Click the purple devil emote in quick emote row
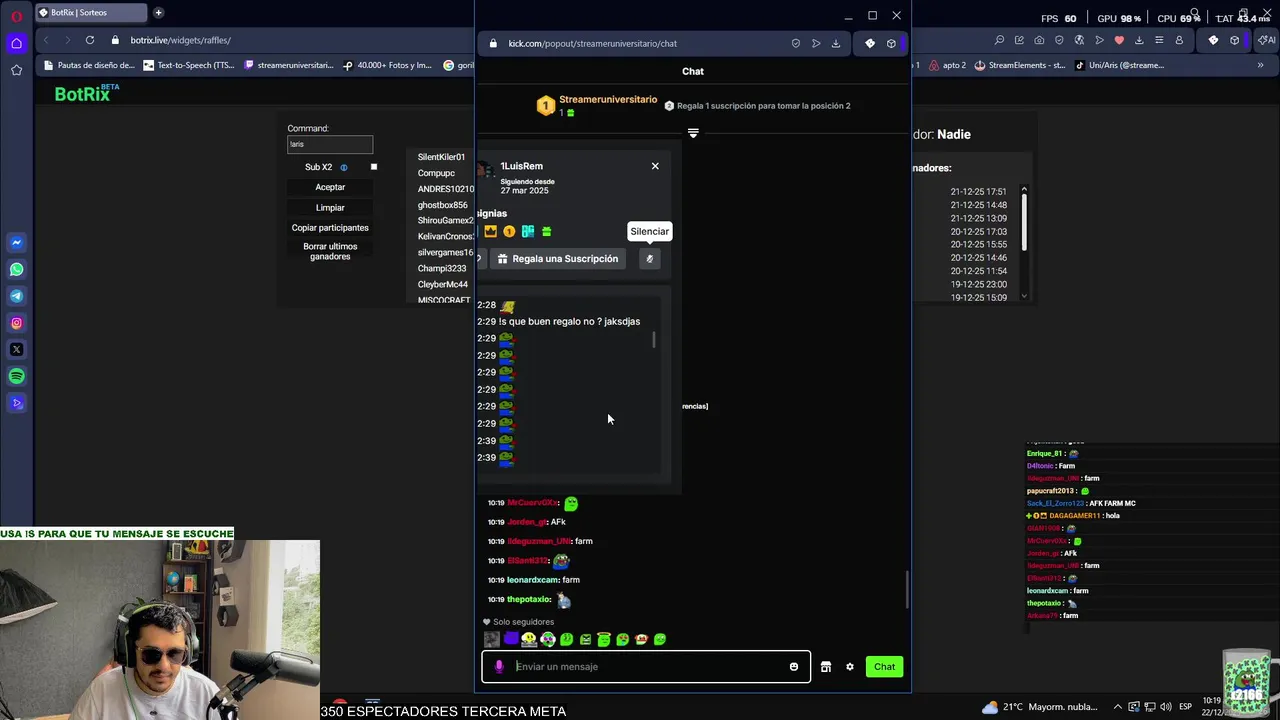This screenshot has height=720, width=1280. point(511,639)
